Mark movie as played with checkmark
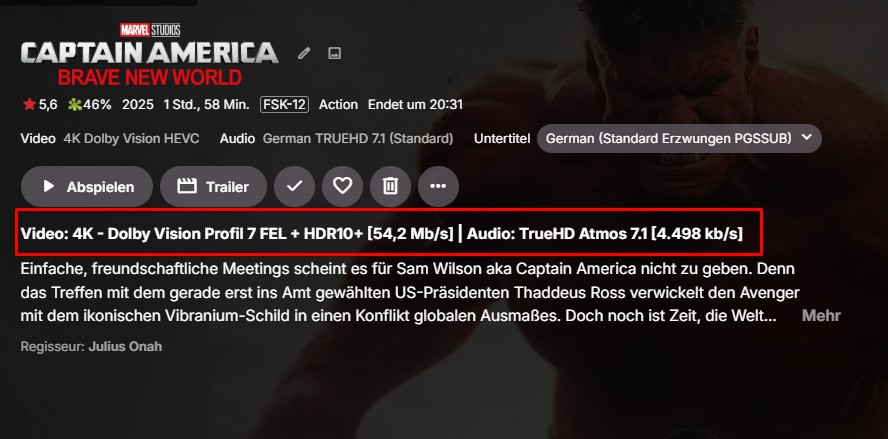Screen dimensions: 888x439 click(x=294, y=186)
